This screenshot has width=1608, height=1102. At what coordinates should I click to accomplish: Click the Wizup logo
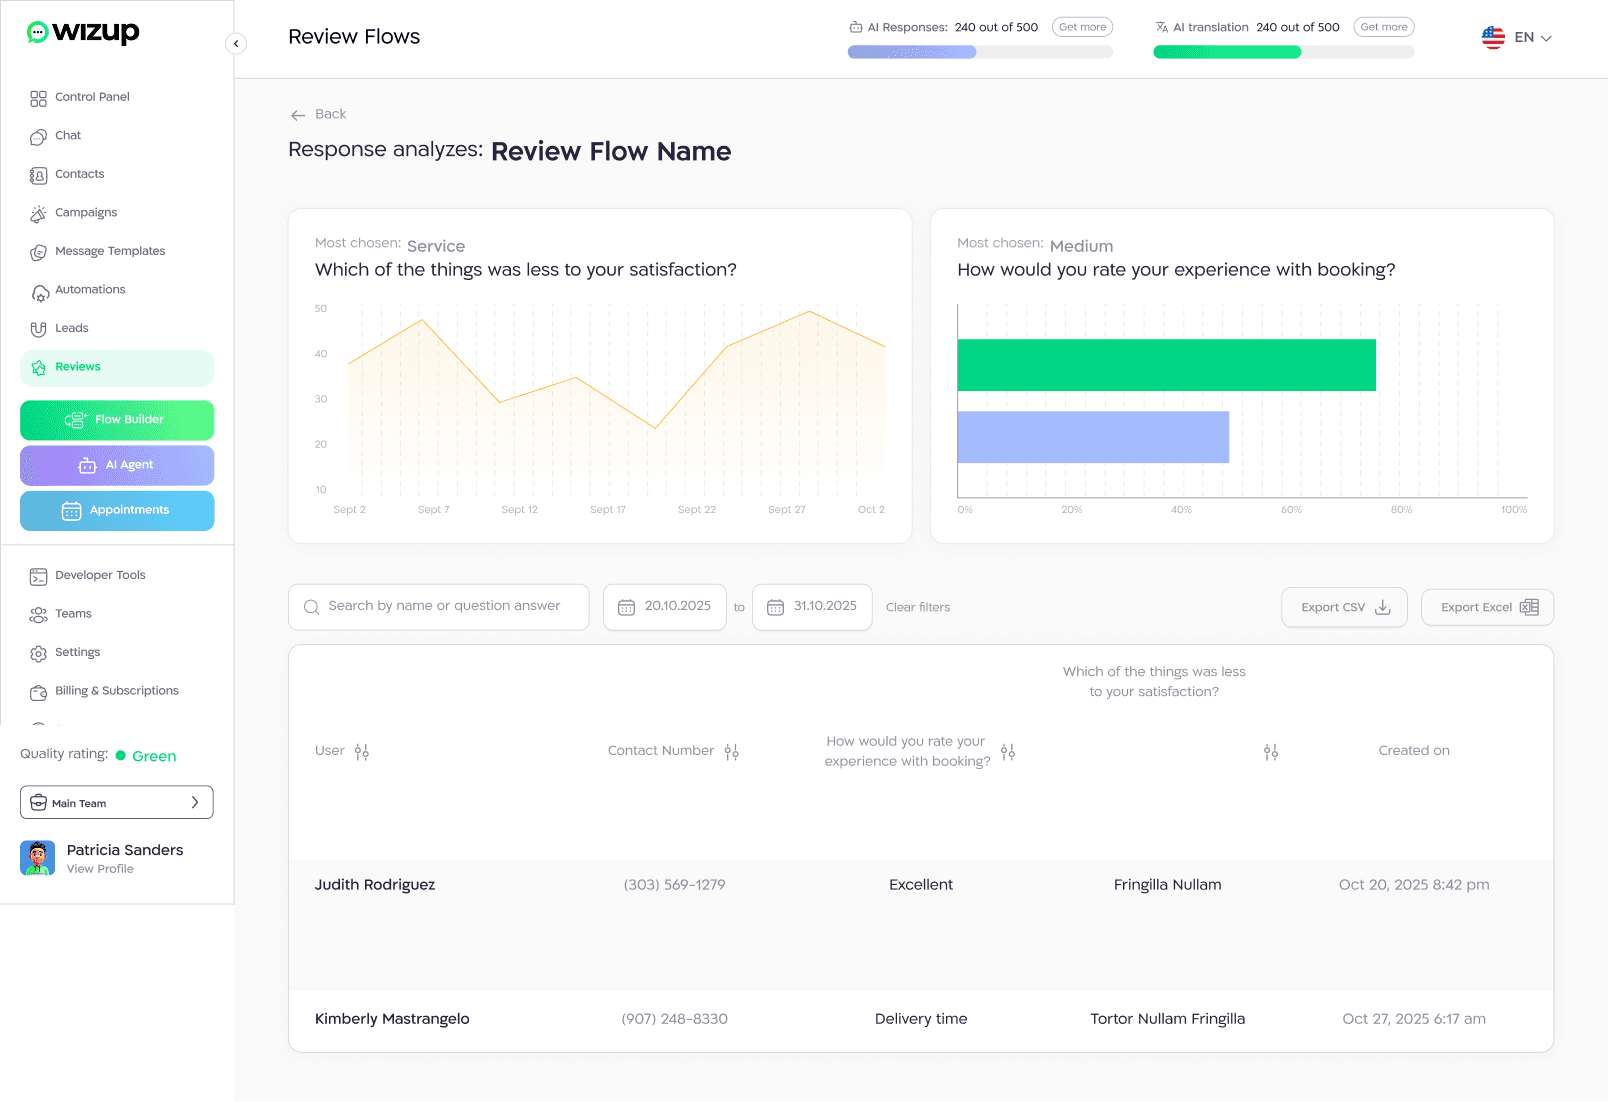click(83, 32)
